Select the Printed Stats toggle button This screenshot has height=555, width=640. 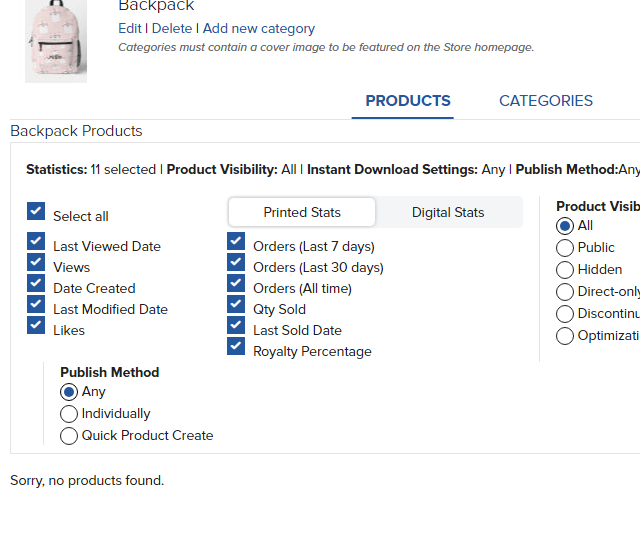tap(302, 212)
